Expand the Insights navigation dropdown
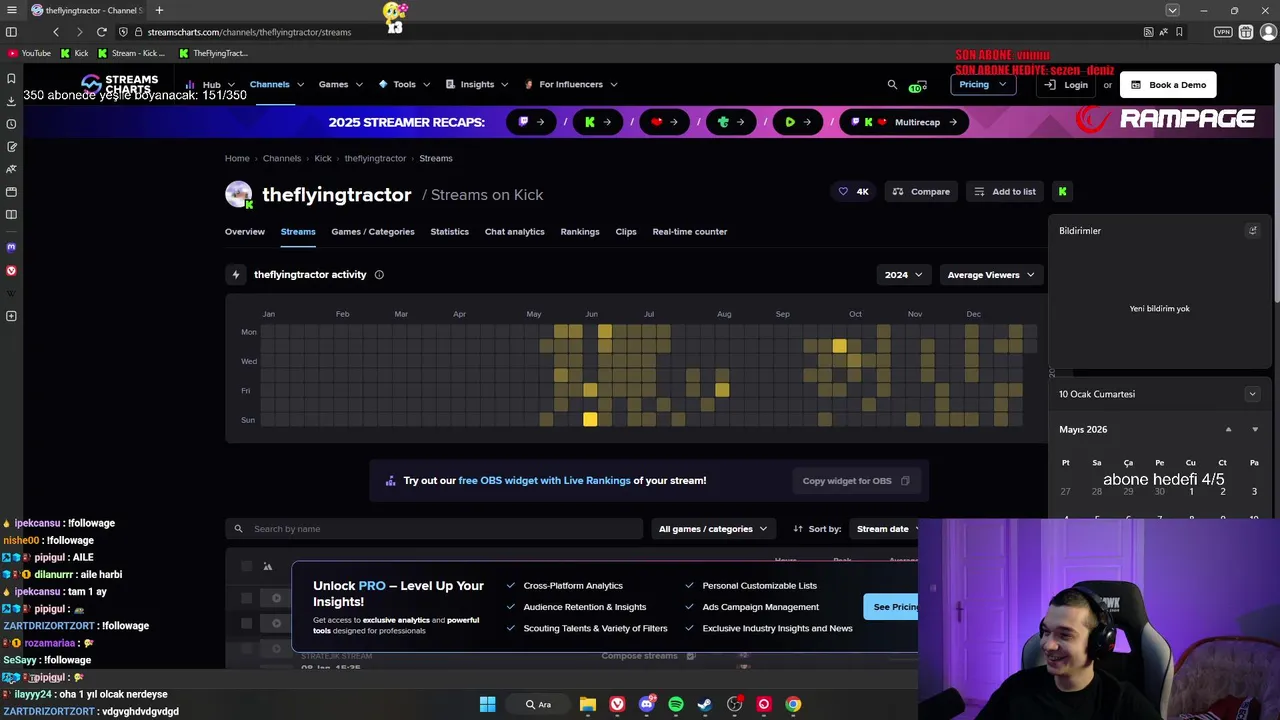The height and width of the screenshot is (720, 1280). [476, 84]
